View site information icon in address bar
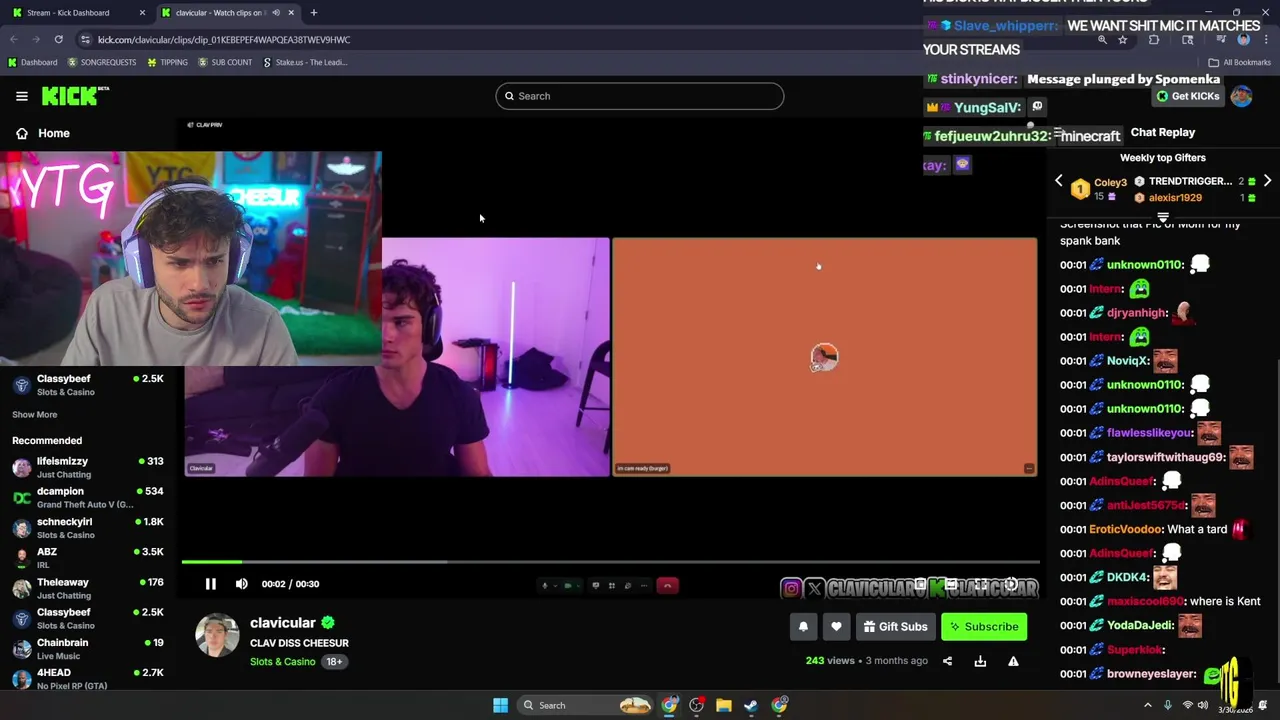1280x720 pixels. tap(86, 40)
